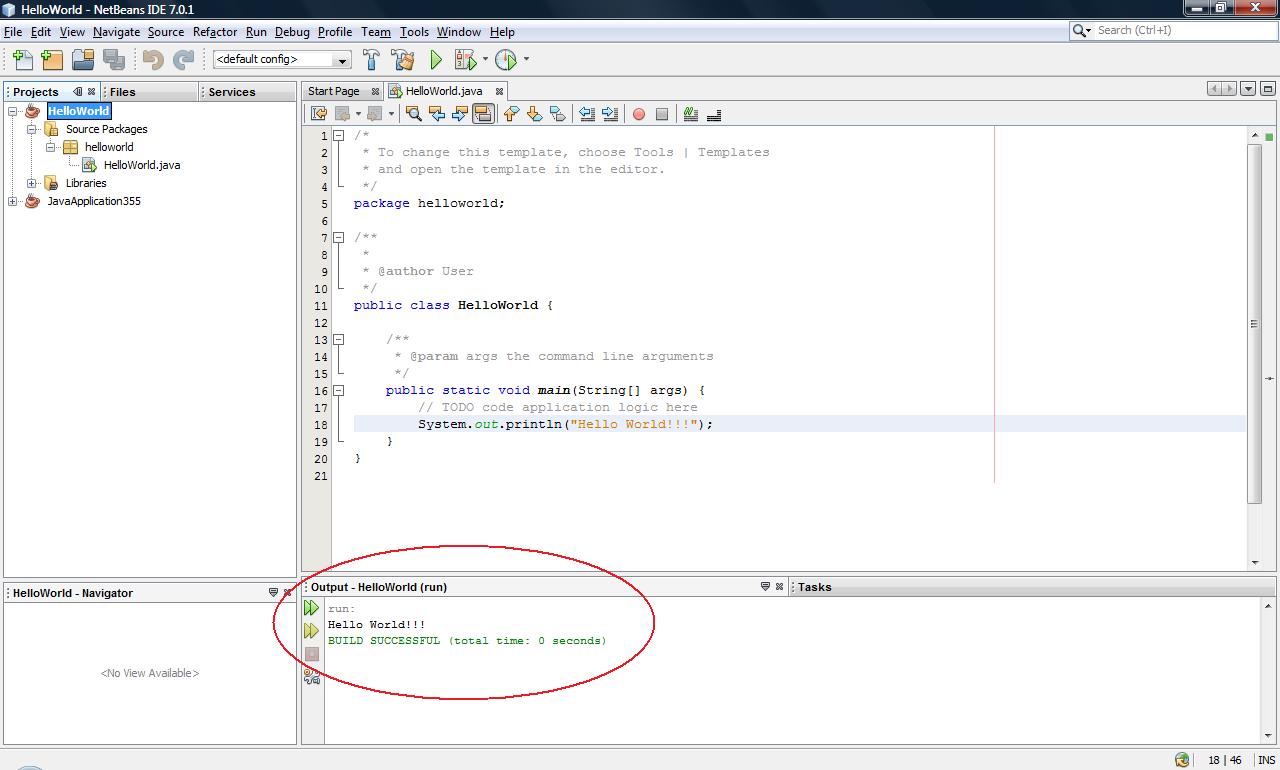Click the New Project icon
The width and height of the screenshot is (1280, 770).
[51, 59]
